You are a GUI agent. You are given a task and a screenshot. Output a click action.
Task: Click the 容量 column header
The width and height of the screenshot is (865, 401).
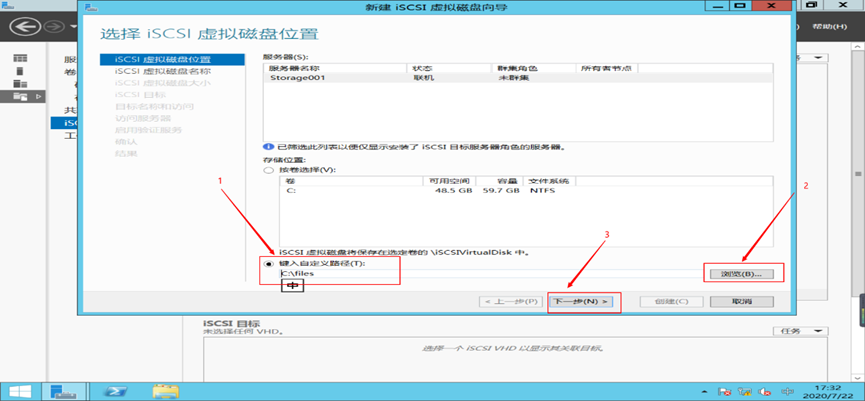tap(499, 181)
